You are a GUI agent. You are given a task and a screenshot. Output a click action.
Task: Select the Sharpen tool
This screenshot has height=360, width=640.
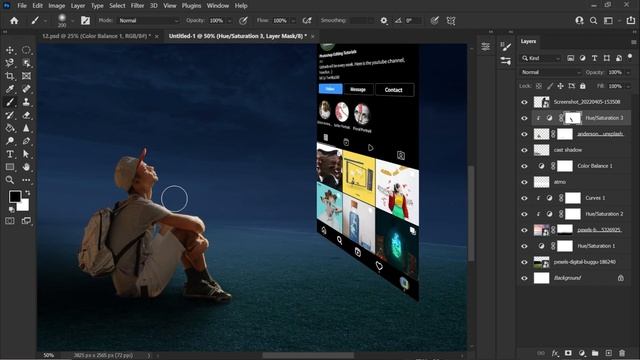click(x=26, y=128)
